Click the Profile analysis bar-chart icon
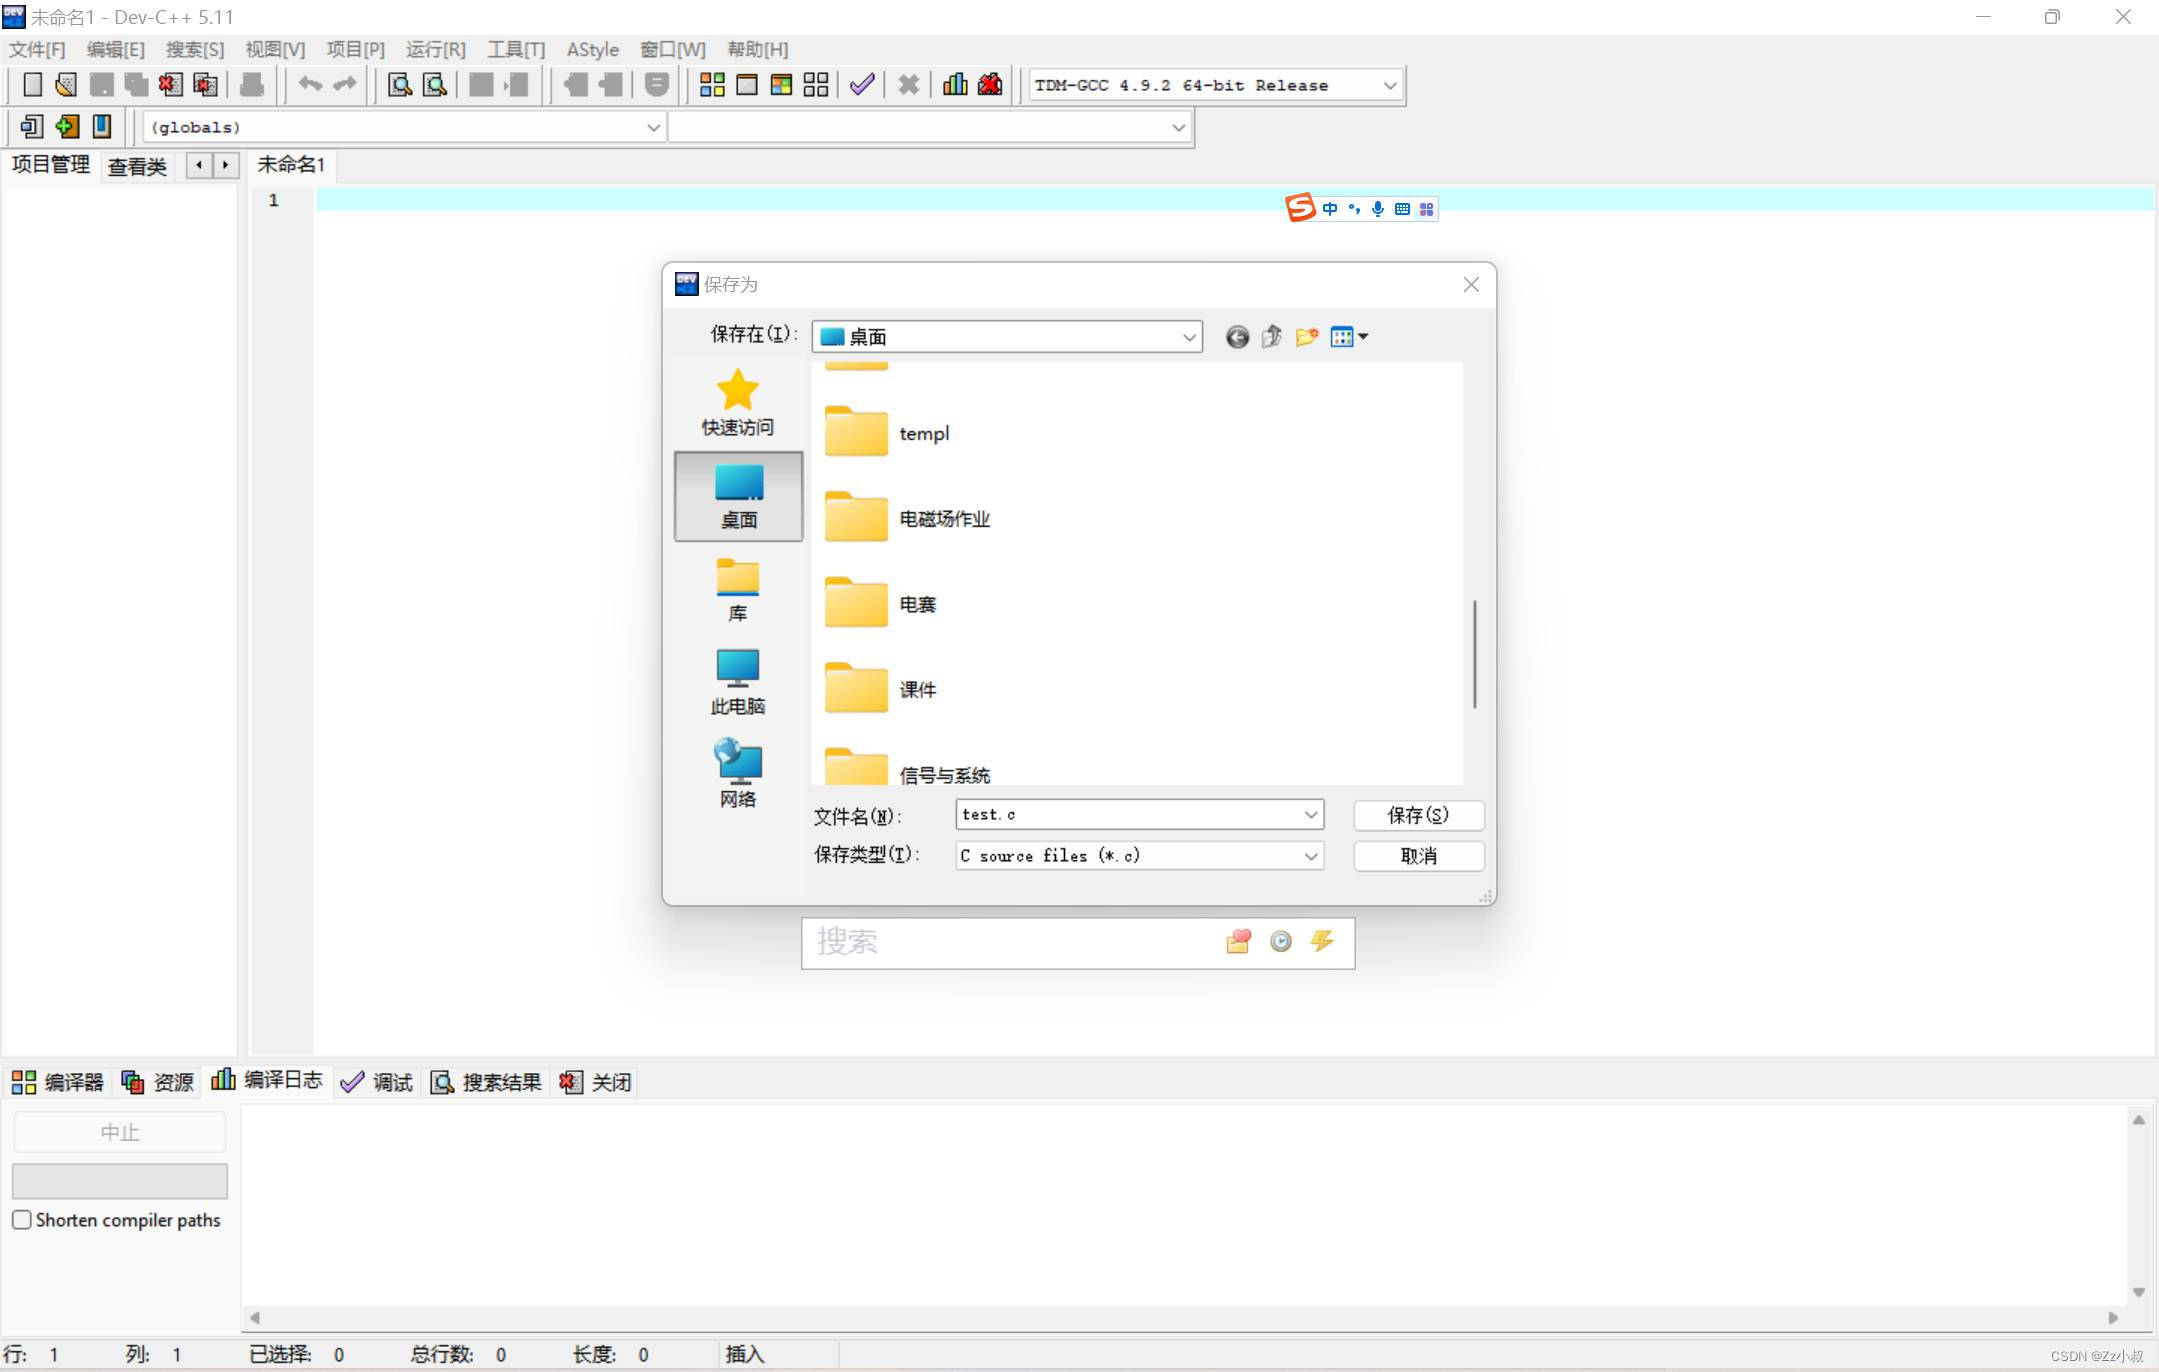 [955, 85]
